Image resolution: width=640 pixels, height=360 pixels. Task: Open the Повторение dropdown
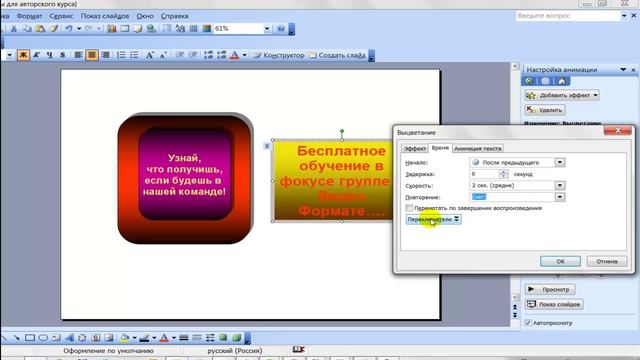[560, 197]
